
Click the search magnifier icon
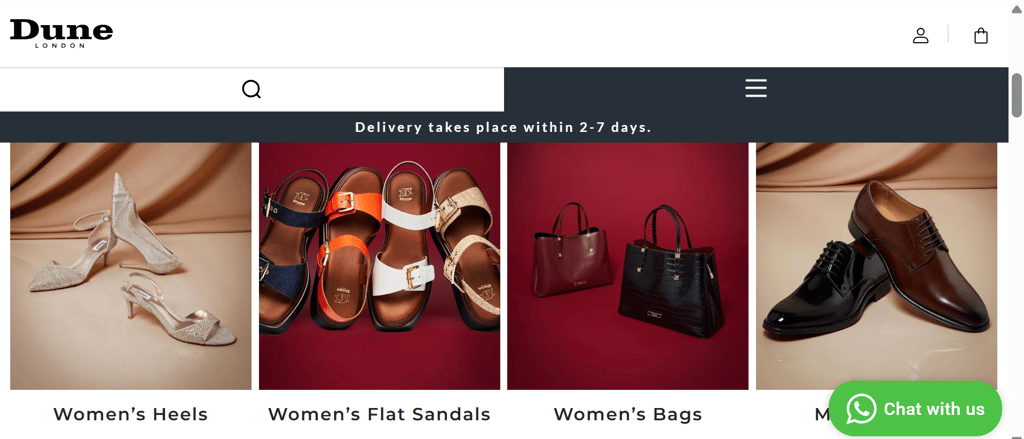pos(251,89)
